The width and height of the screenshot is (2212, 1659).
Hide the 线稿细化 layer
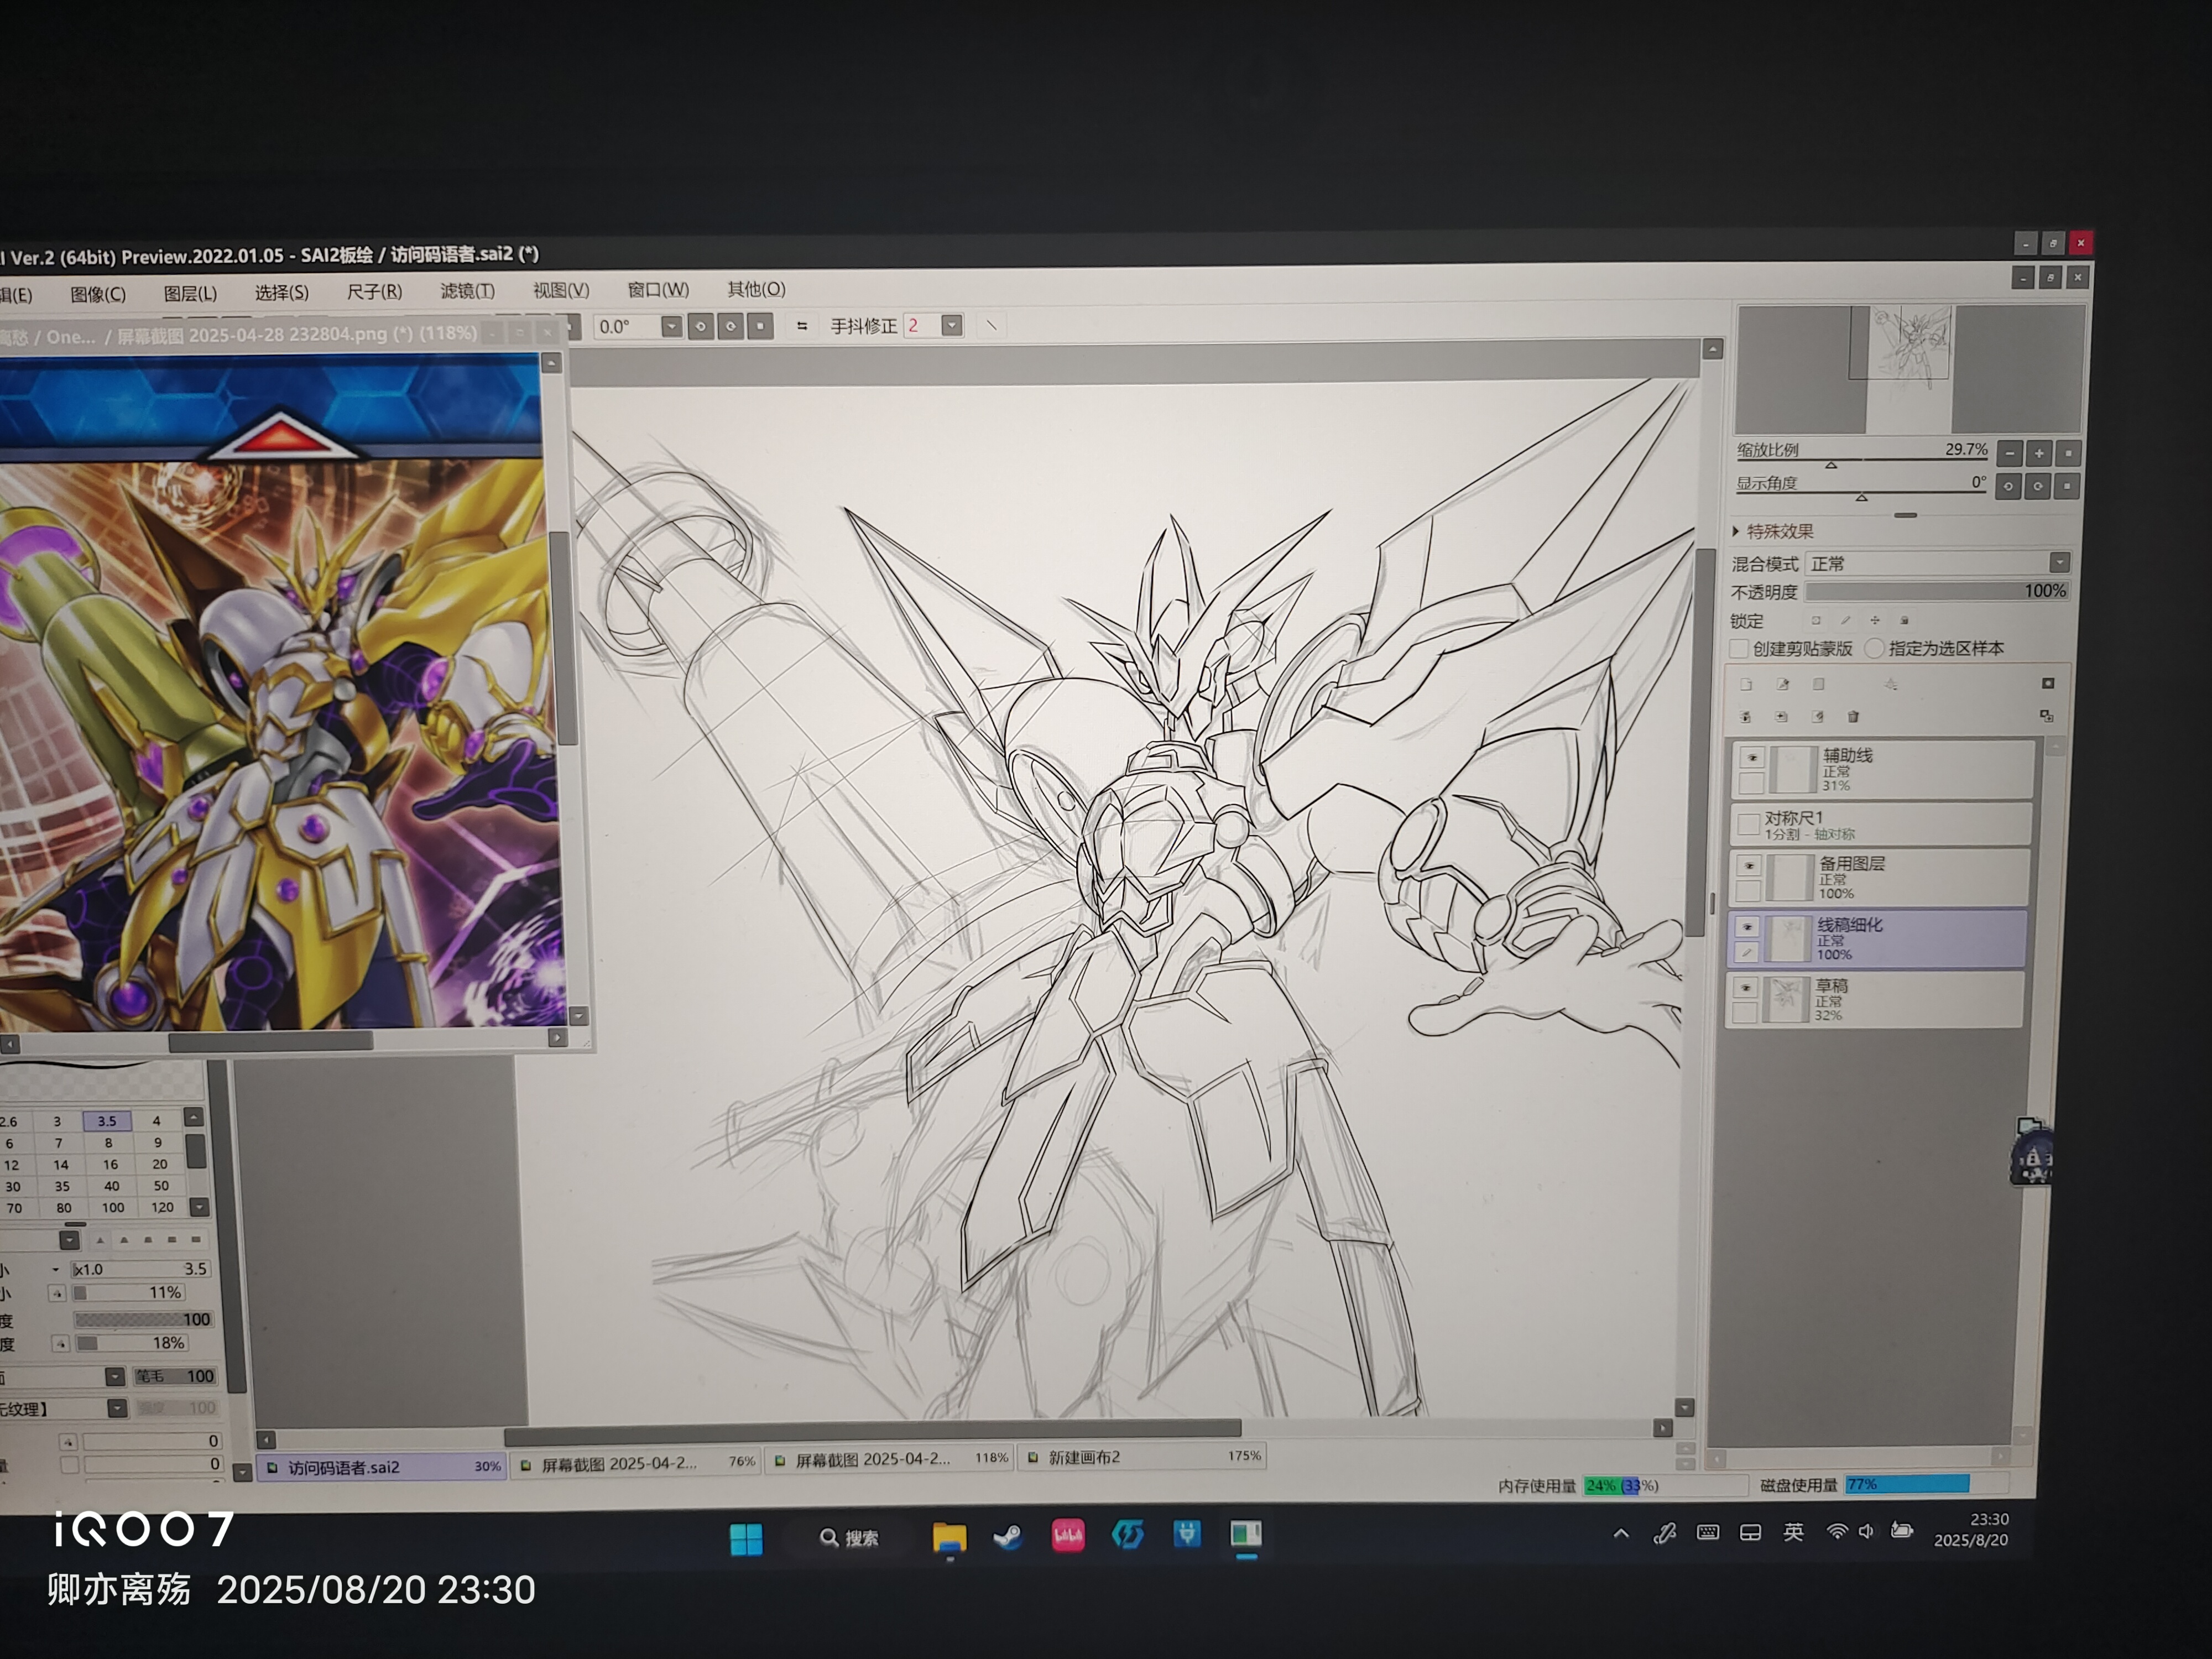coord(1747,927)
